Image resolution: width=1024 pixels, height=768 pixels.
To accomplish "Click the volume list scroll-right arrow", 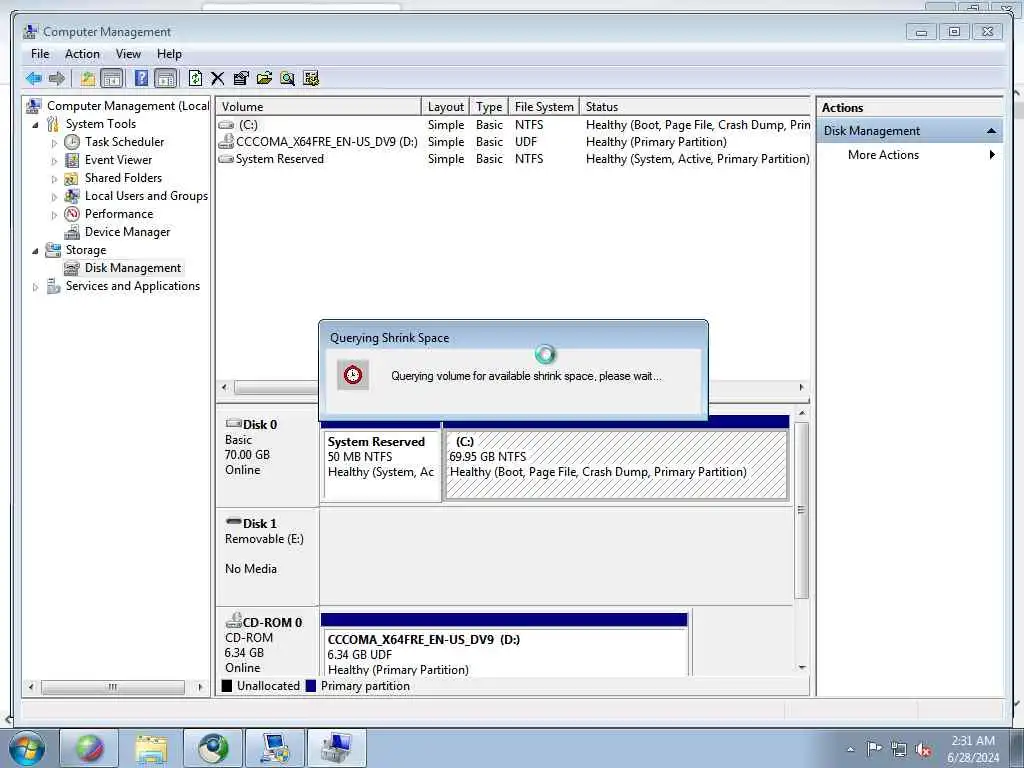I will pyautogui.click(x=801, y=387).
